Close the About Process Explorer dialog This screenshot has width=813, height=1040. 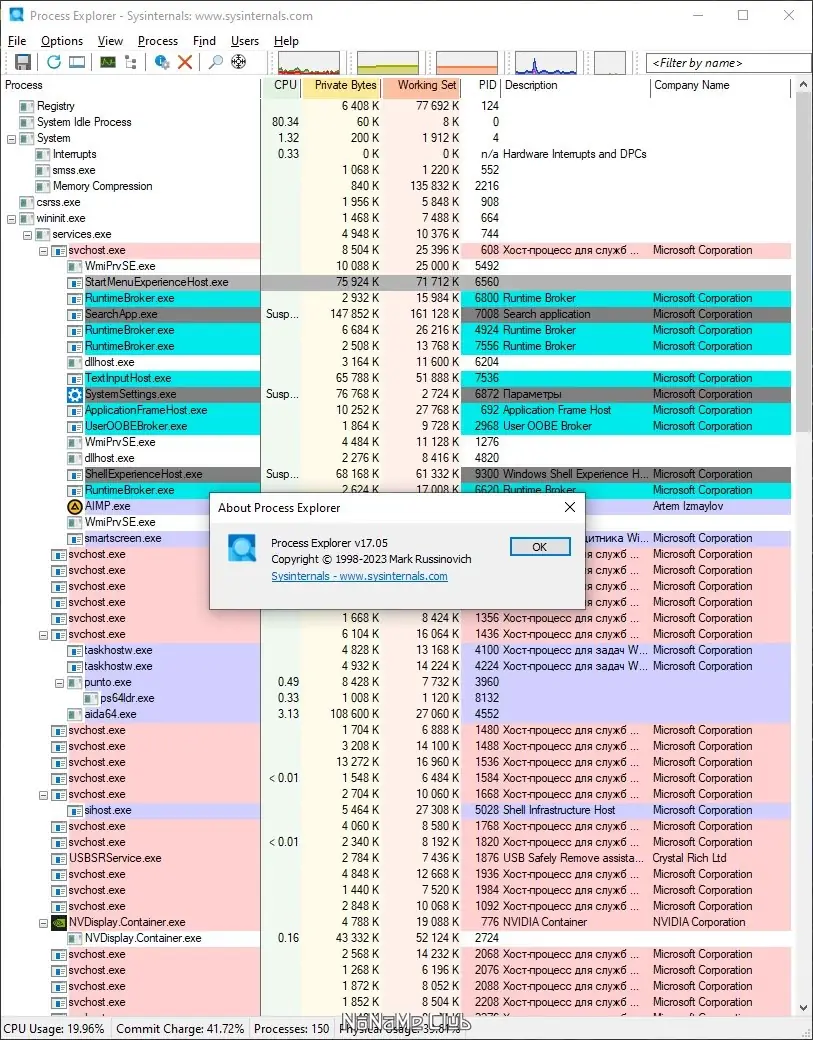(570, 507)
